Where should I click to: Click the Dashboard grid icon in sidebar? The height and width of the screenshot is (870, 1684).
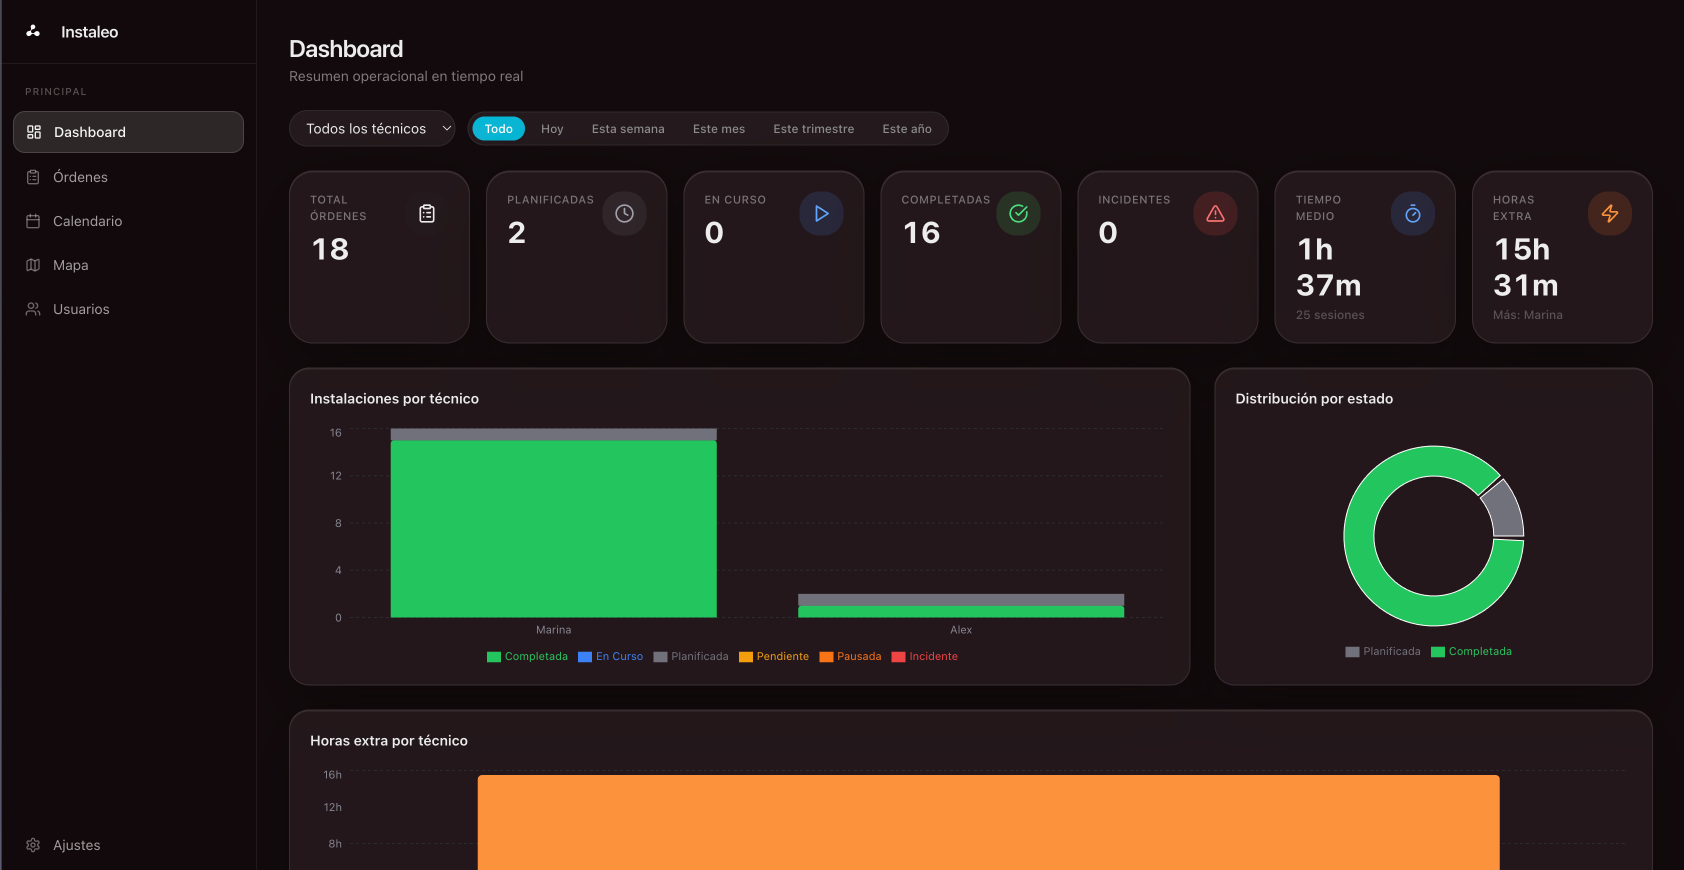point(34,132)
